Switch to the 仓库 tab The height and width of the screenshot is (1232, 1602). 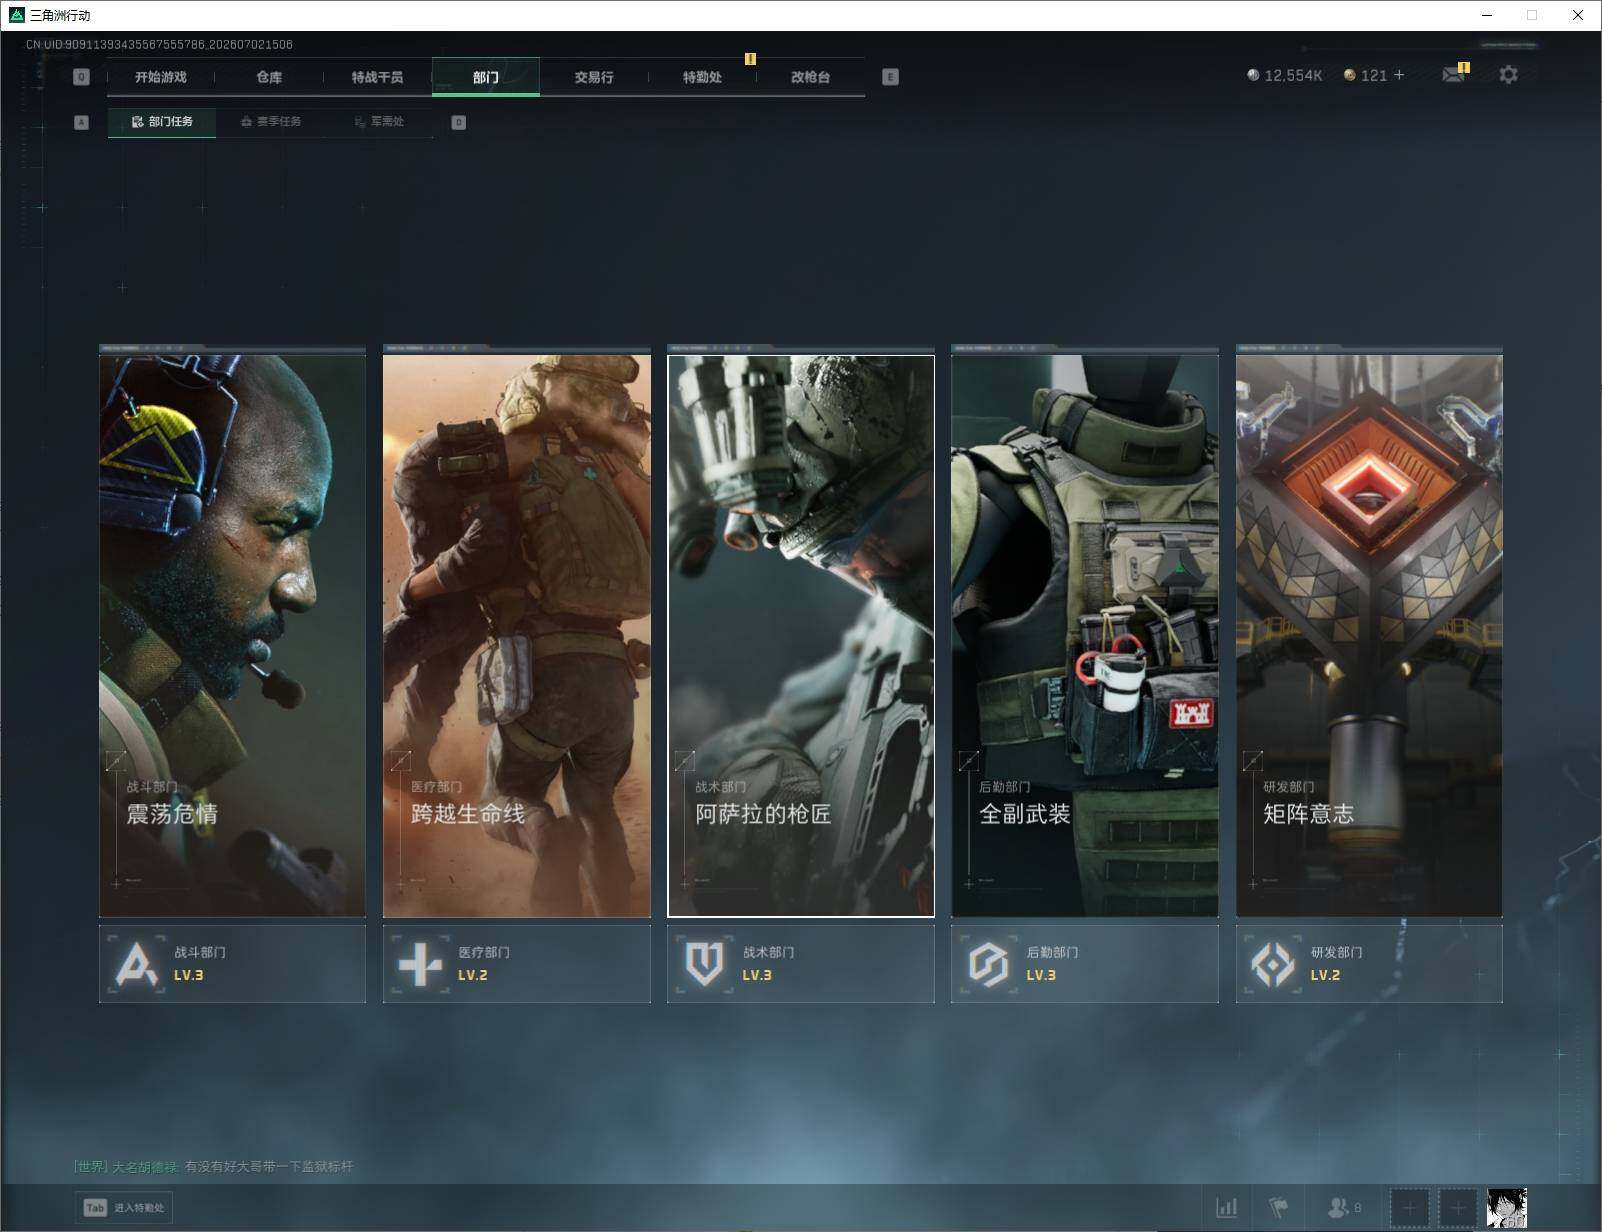coord(269,77)
